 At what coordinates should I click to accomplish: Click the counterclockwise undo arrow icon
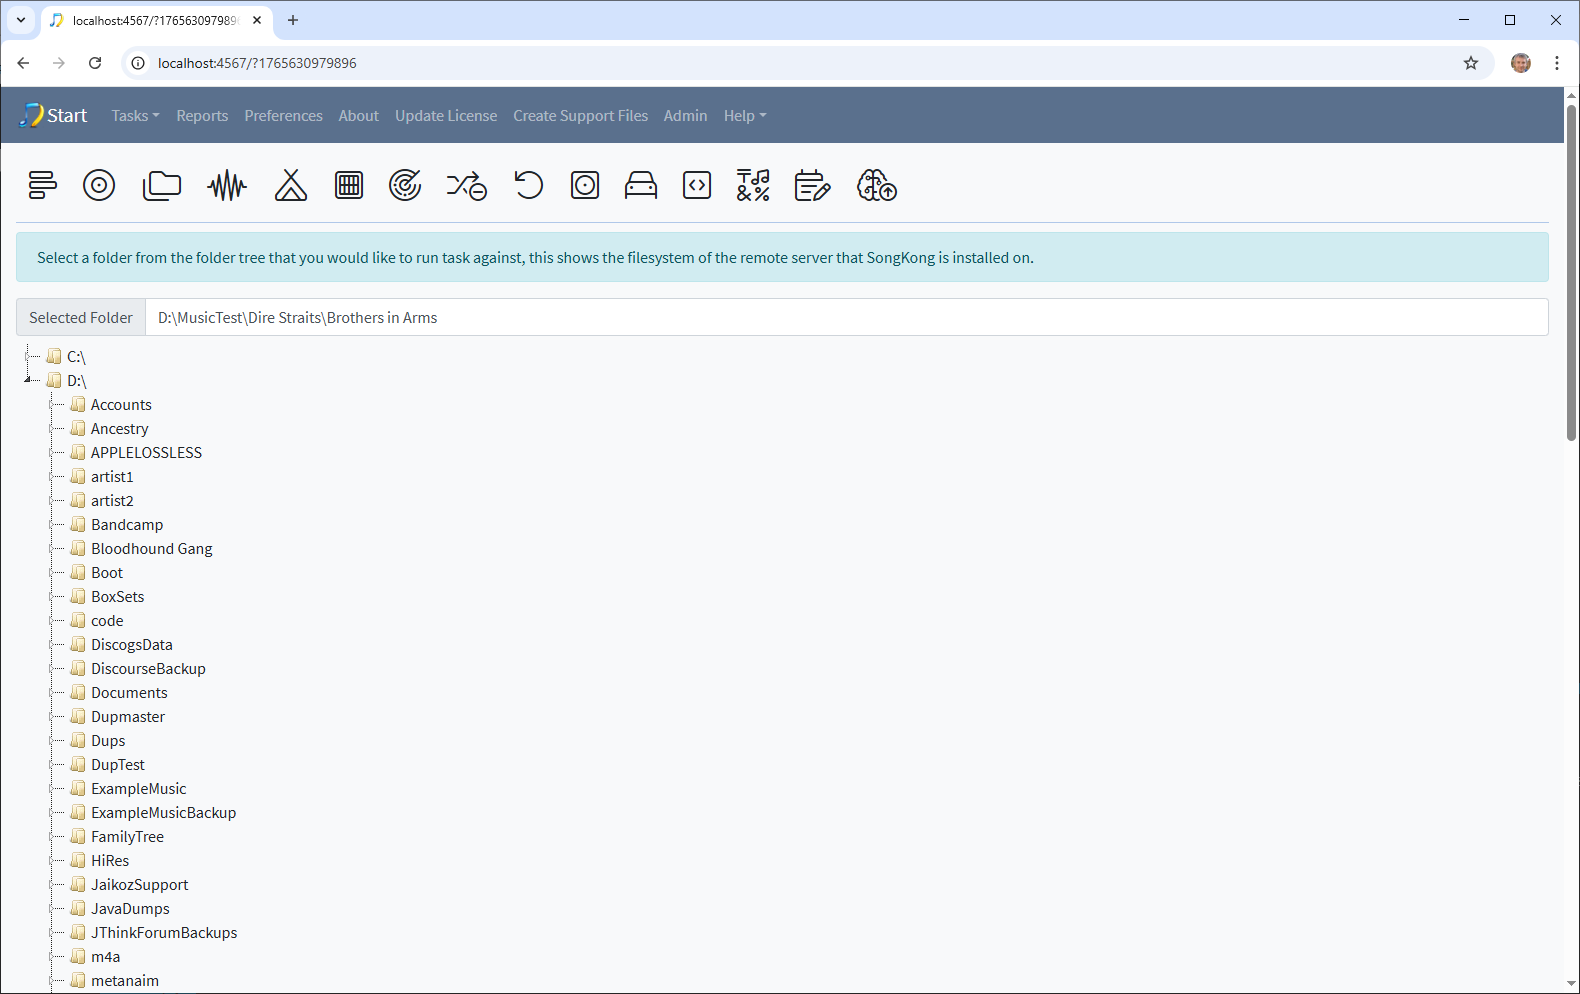click(528, 185)
